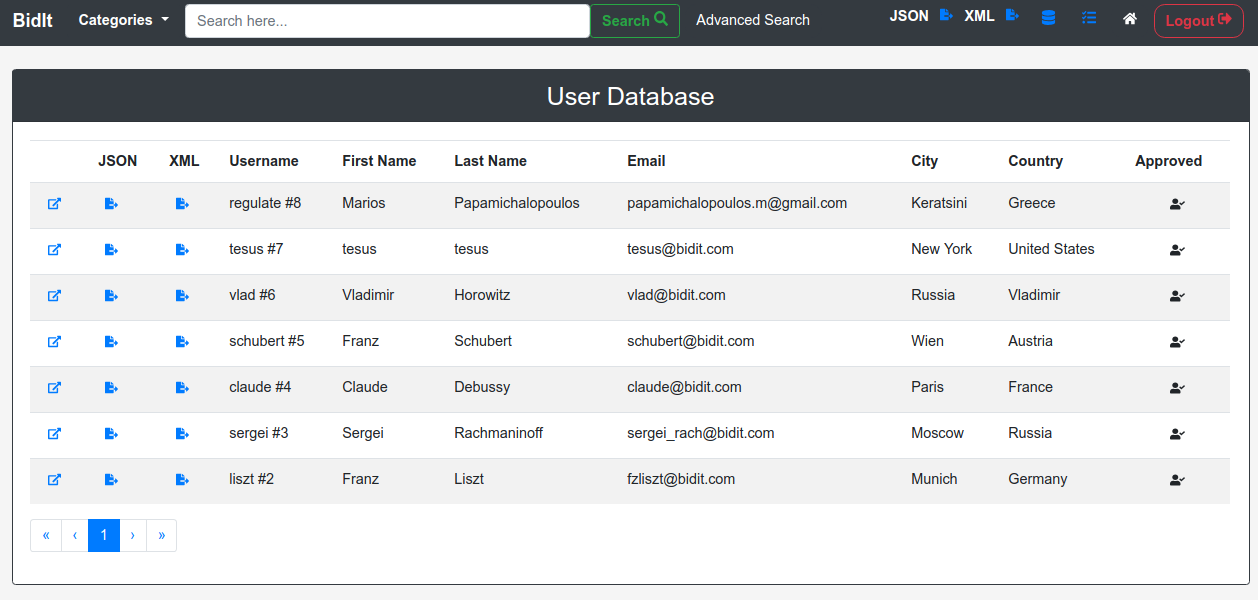Click country United States cell
Viewport: 1258px width, 600px height.
[x=1051, y=249]
